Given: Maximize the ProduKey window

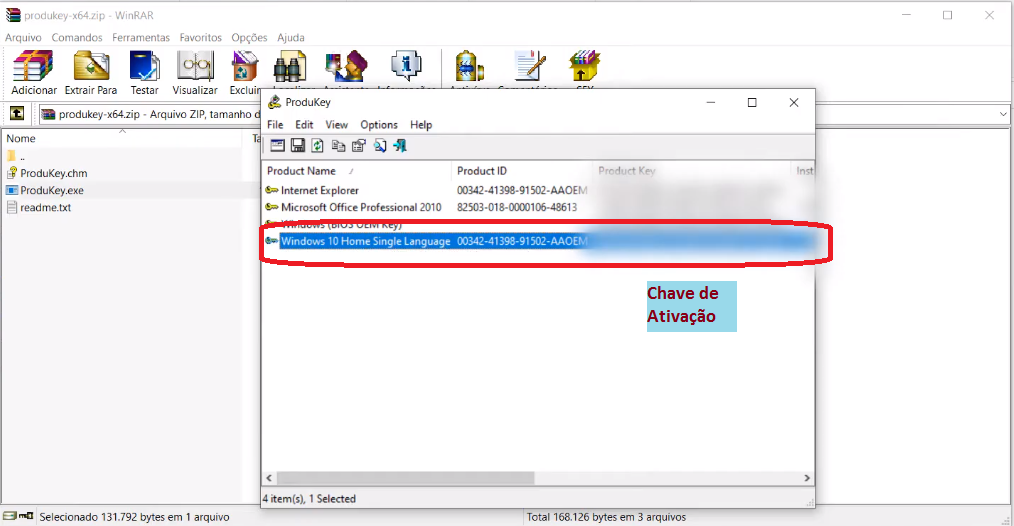Looking at the screenshot, I should (752, 102).
